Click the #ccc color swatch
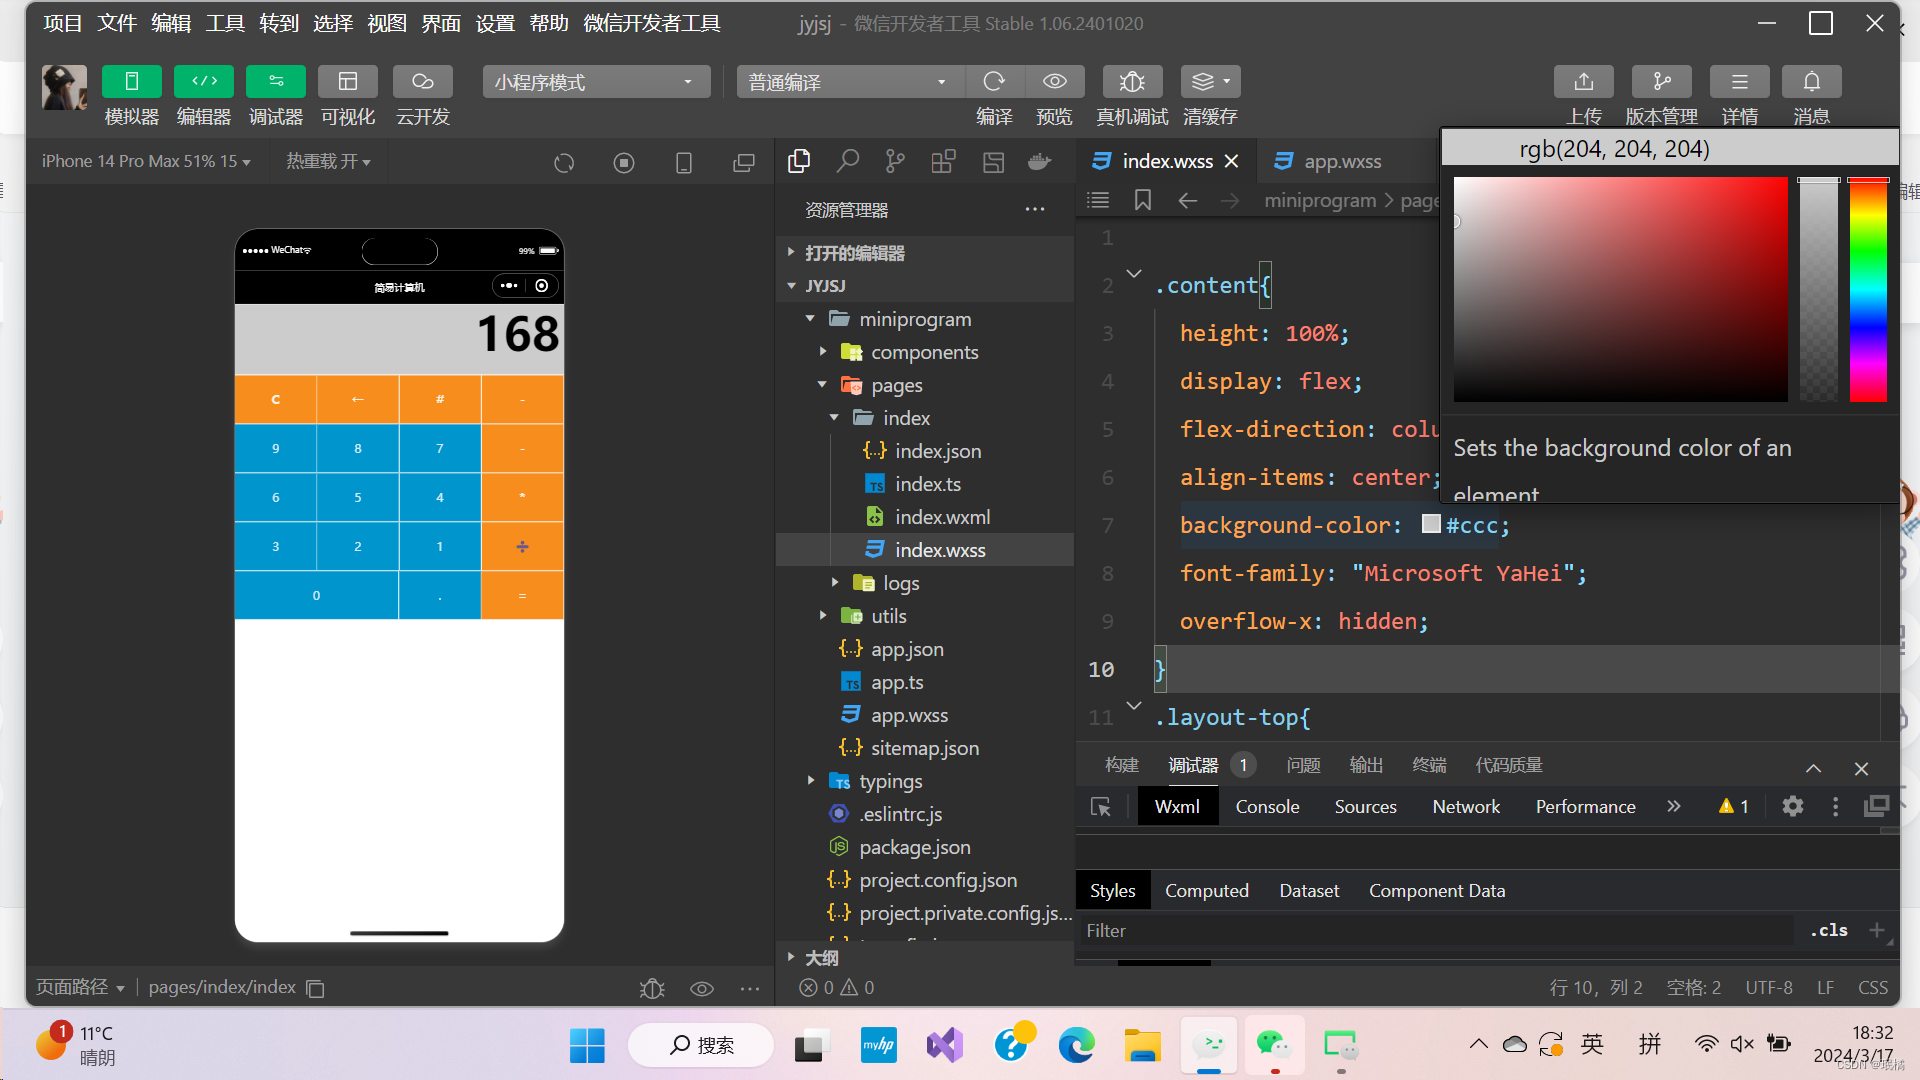Image resolution: width=1920 pixels, height=1080 pixels. point(1431,524)
